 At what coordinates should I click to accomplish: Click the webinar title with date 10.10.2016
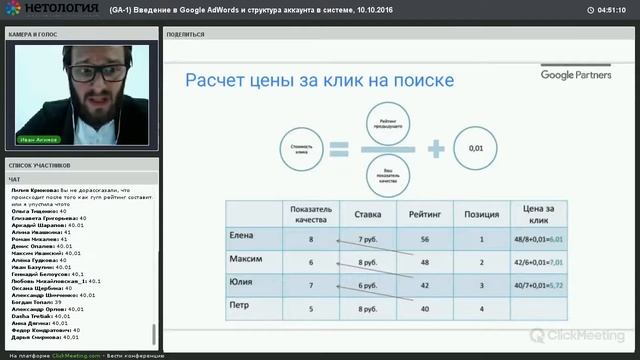click(x=251, y=10)
